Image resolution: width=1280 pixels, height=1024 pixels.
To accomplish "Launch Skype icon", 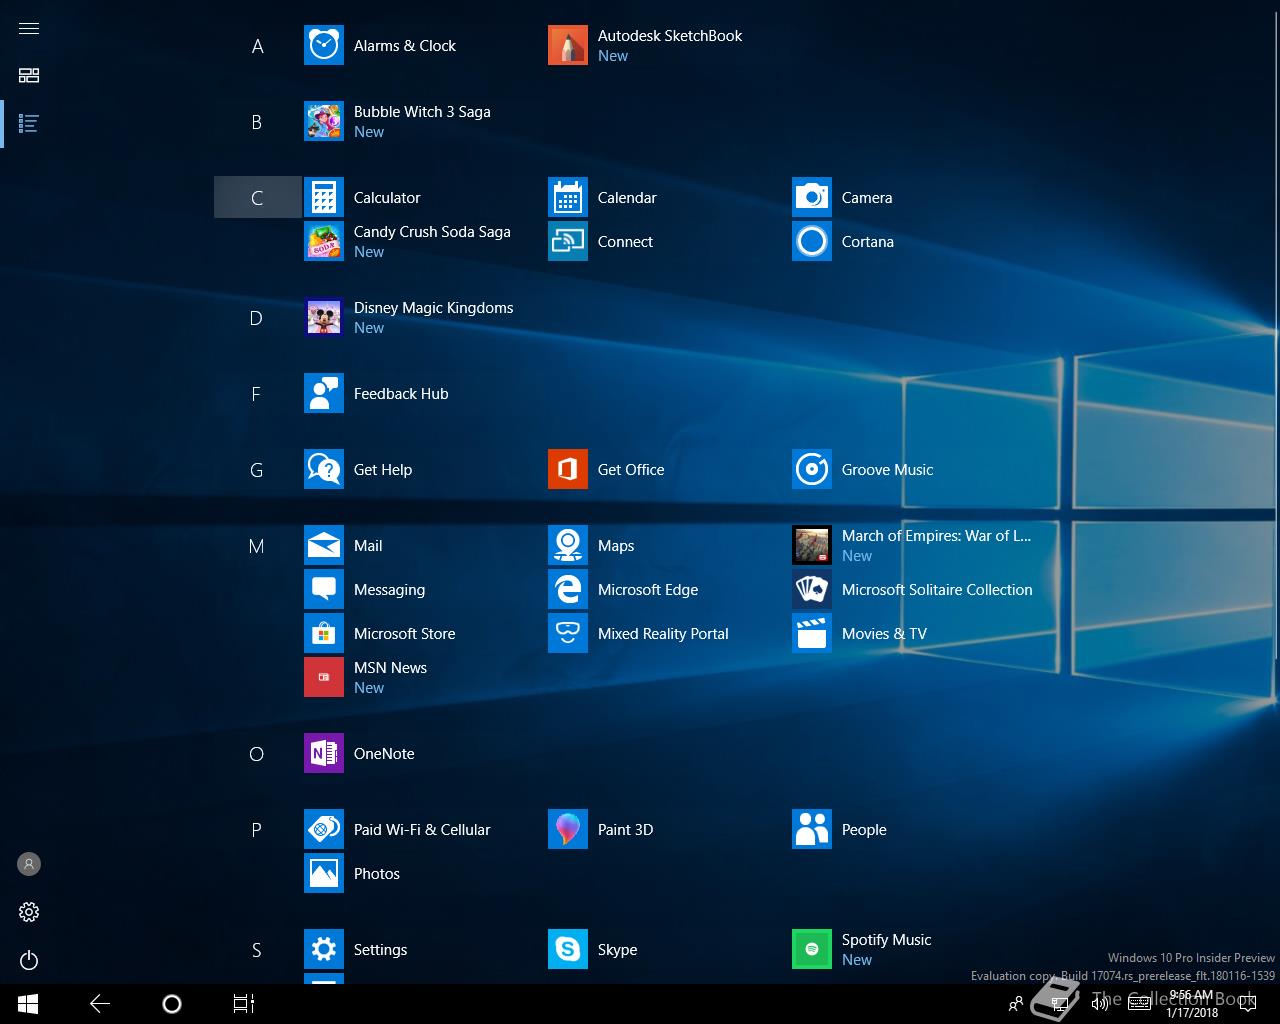I will point(568,950).
